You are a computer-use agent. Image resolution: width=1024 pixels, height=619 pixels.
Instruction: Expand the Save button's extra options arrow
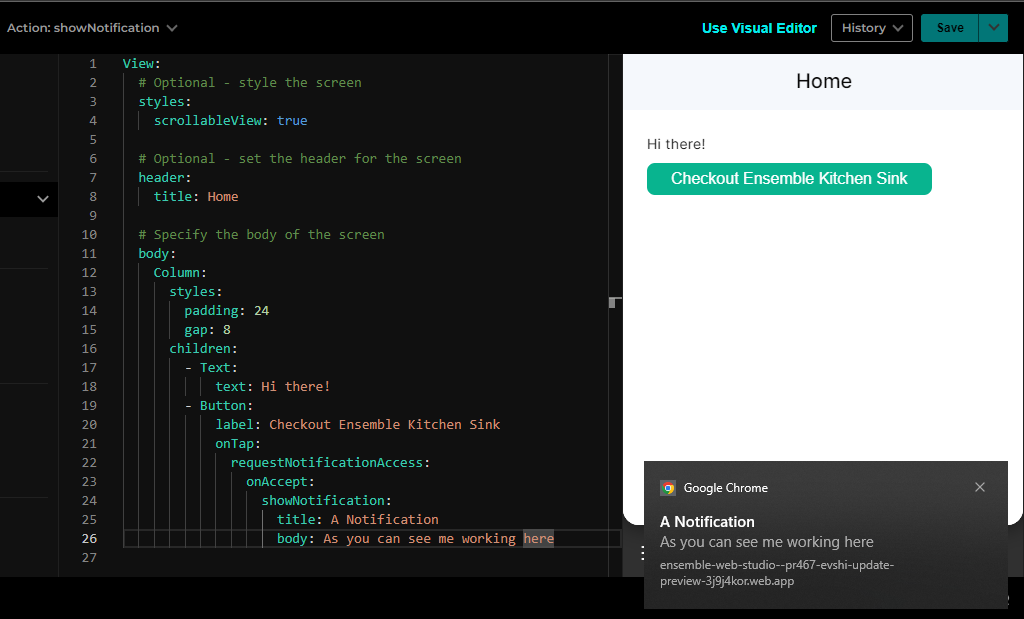click(993, 27)
